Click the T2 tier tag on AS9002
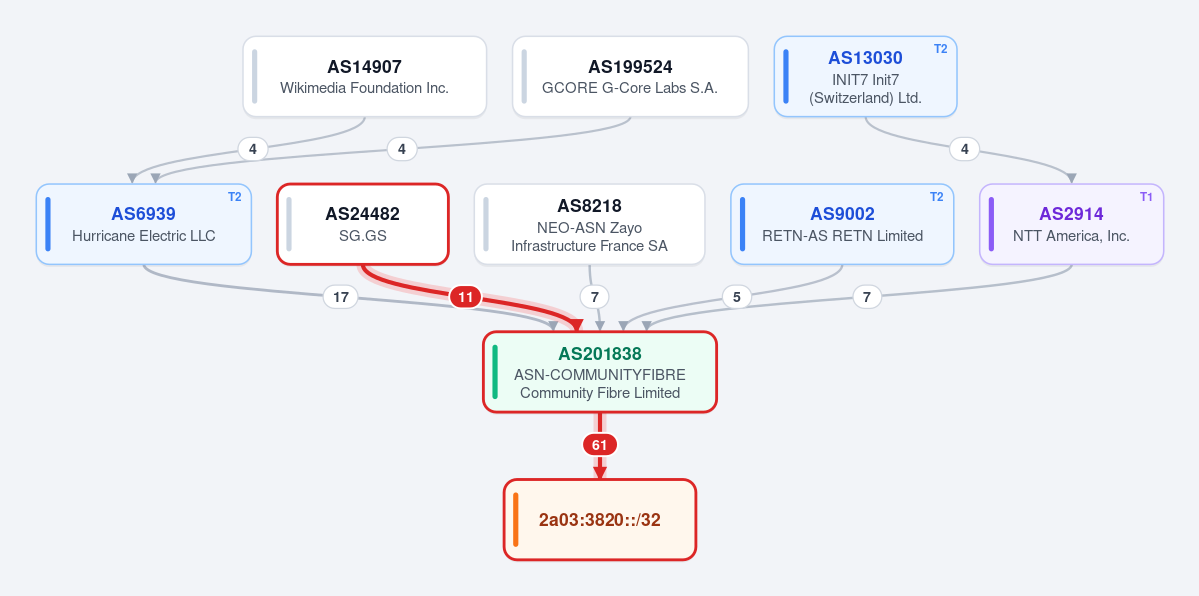 tap(937, 197)
